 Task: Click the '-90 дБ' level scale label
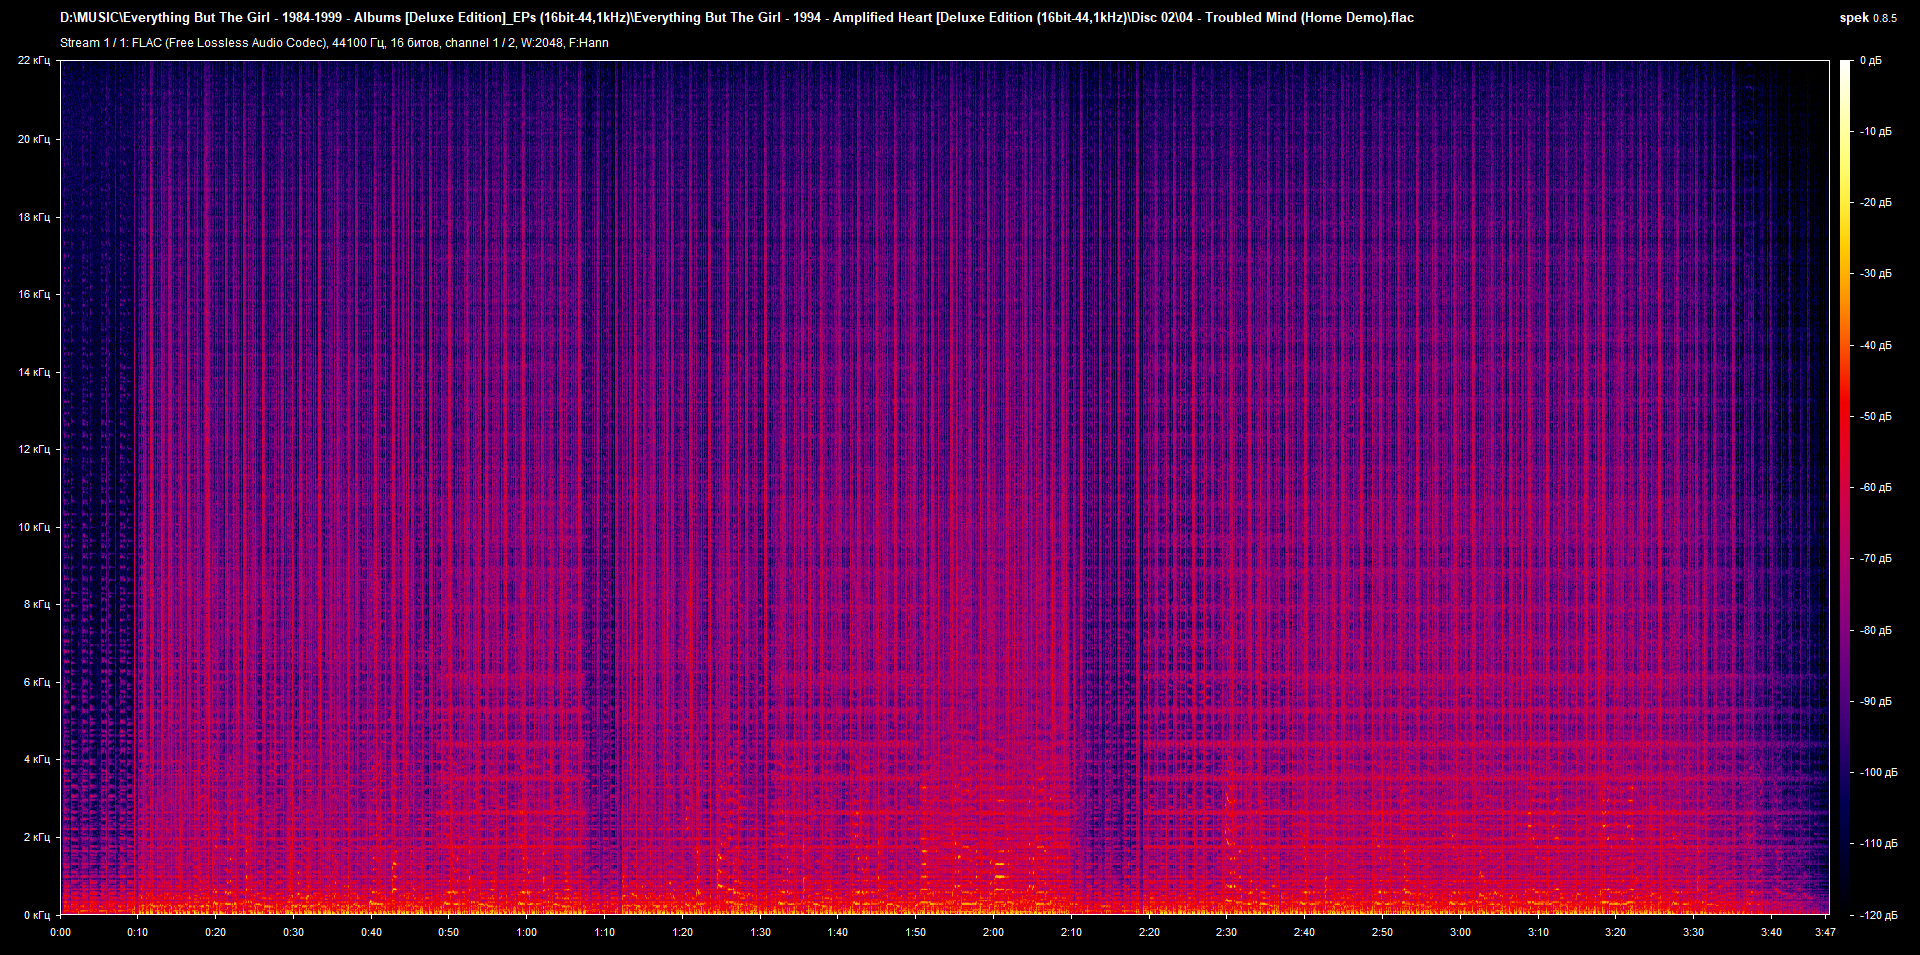[1876, 702]
